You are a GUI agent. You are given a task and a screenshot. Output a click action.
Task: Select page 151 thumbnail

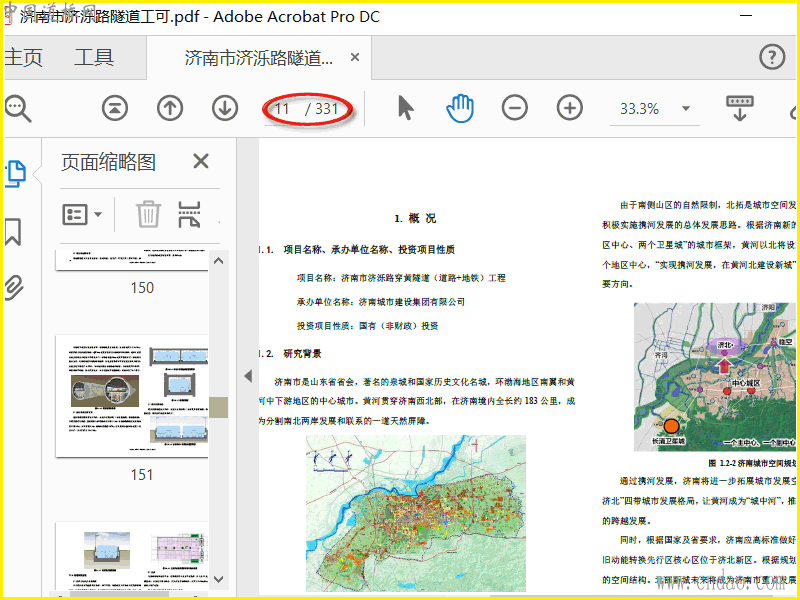[132, 396]
